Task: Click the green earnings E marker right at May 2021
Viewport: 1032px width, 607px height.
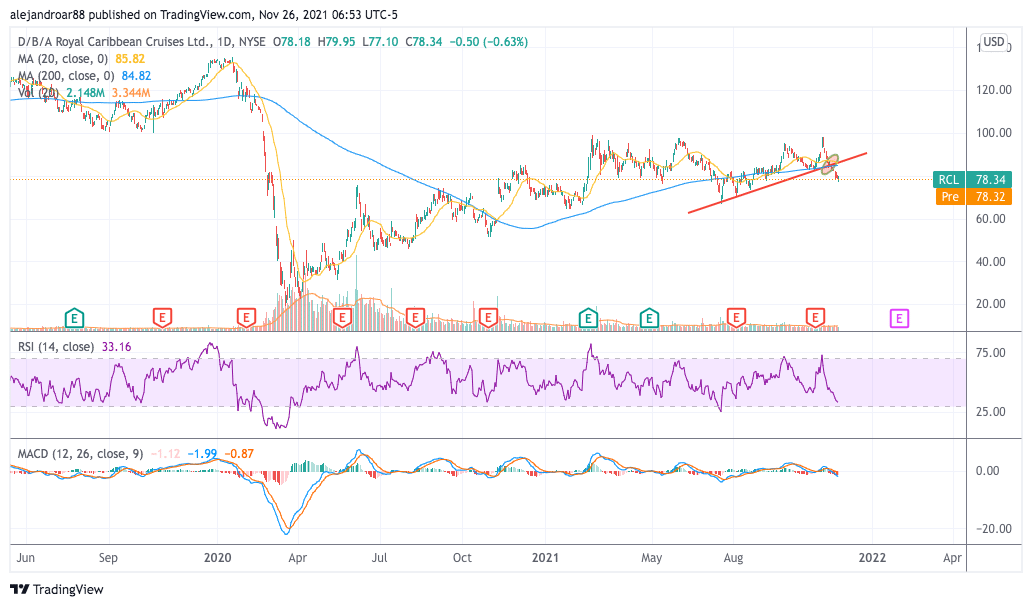Action: tap(650, 319)
